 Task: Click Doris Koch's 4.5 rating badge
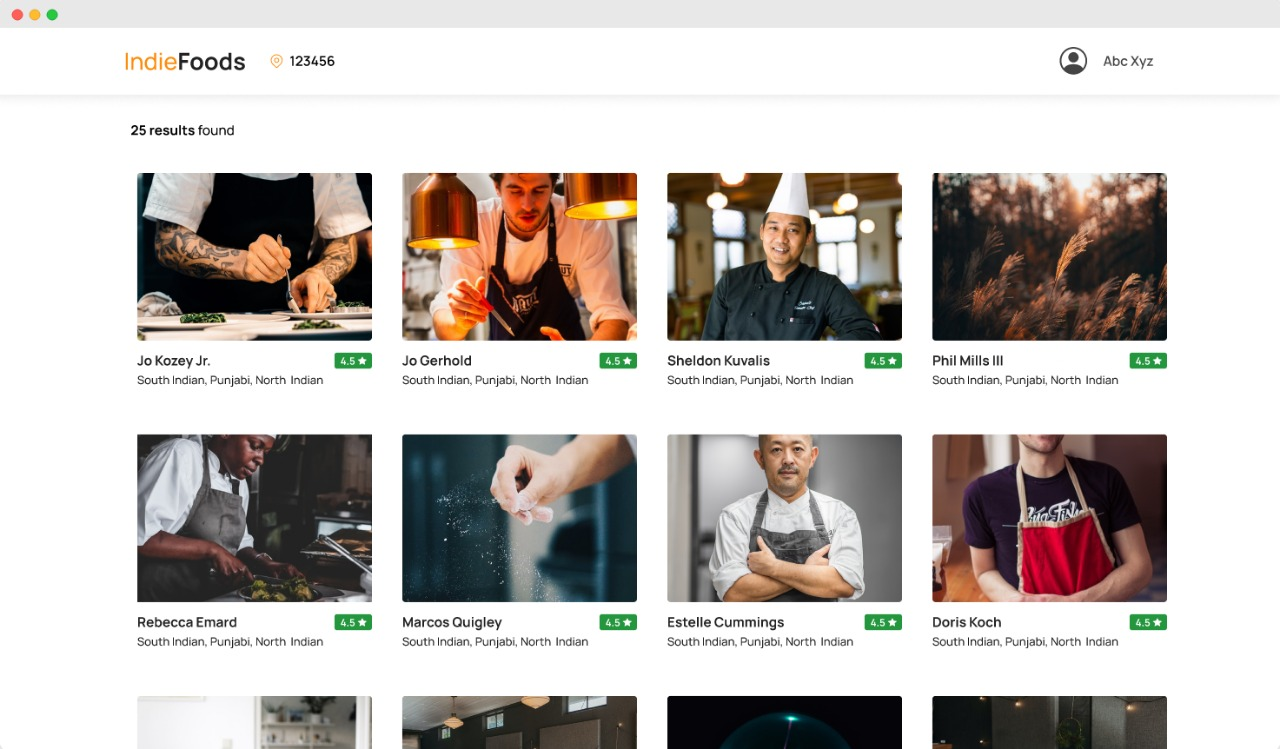pyautogui.click(x=1148, y=622)
